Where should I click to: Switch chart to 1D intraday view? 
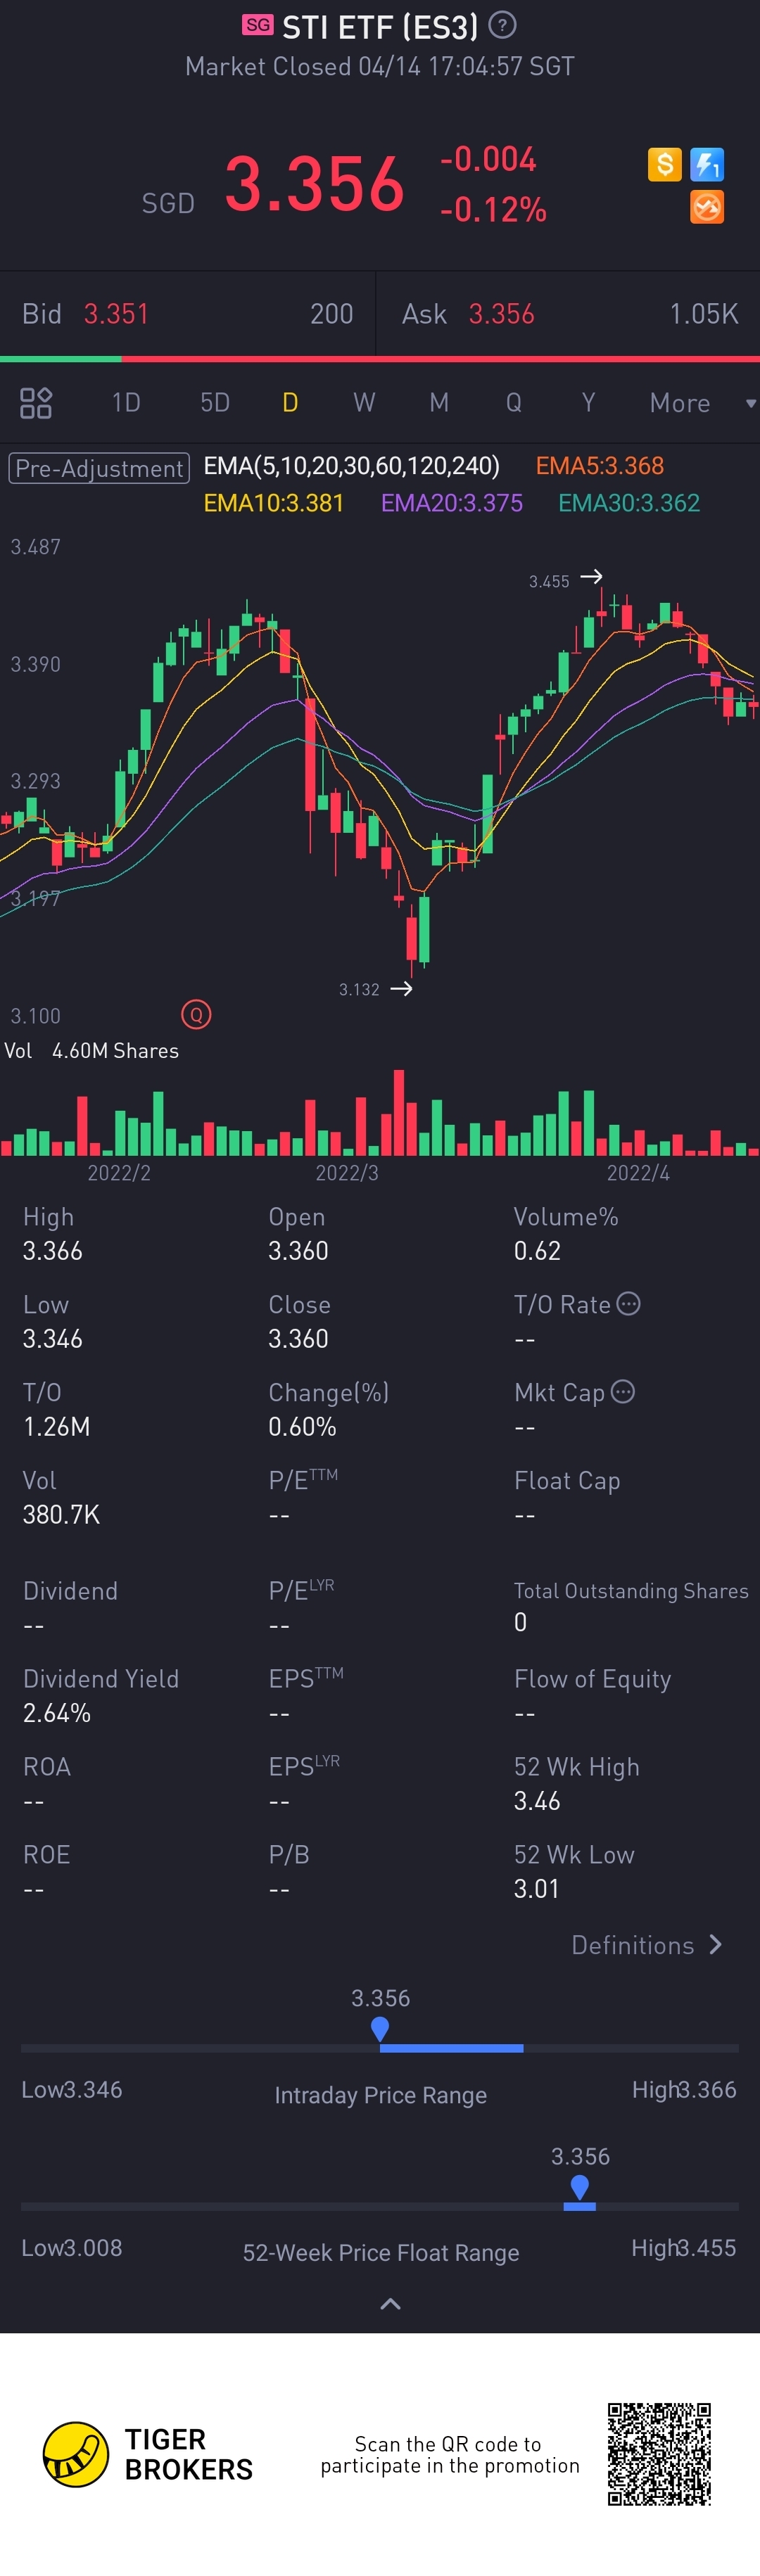pyautogui.click(x=126, y=403)
